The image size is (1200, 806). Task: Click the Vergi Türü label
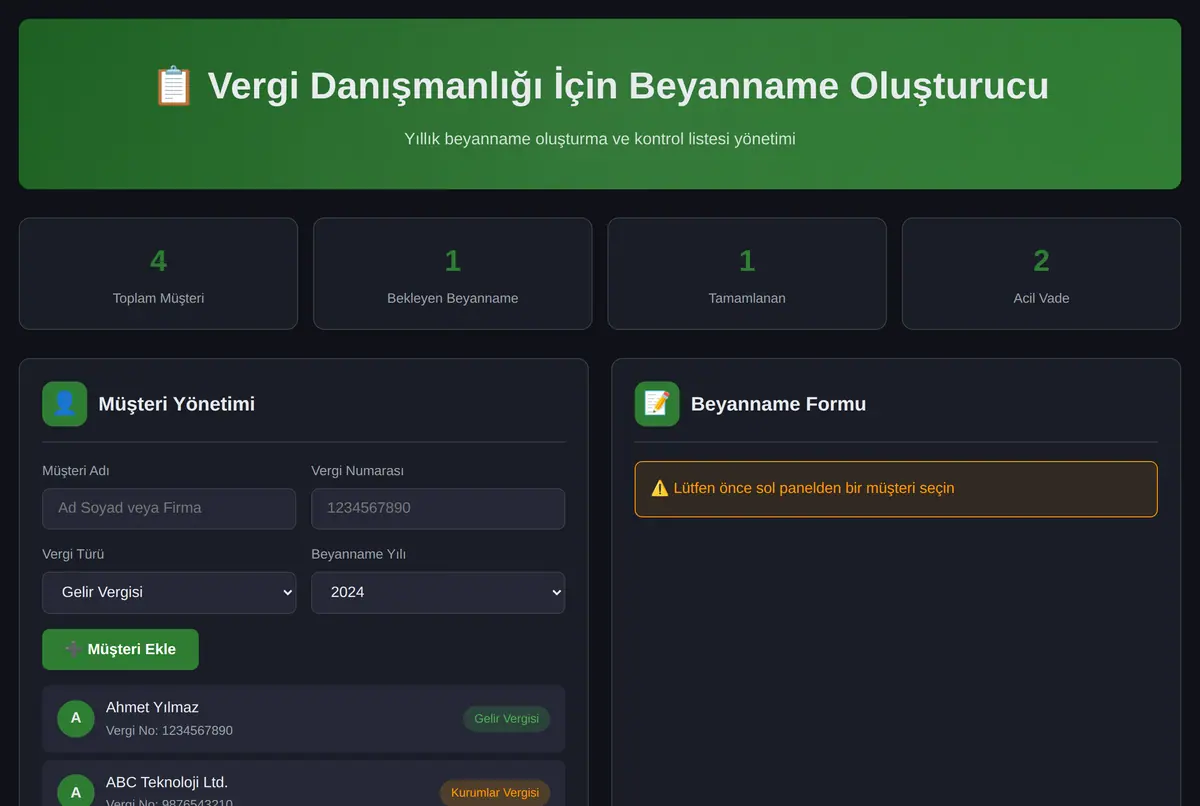[x=73, y=554]
